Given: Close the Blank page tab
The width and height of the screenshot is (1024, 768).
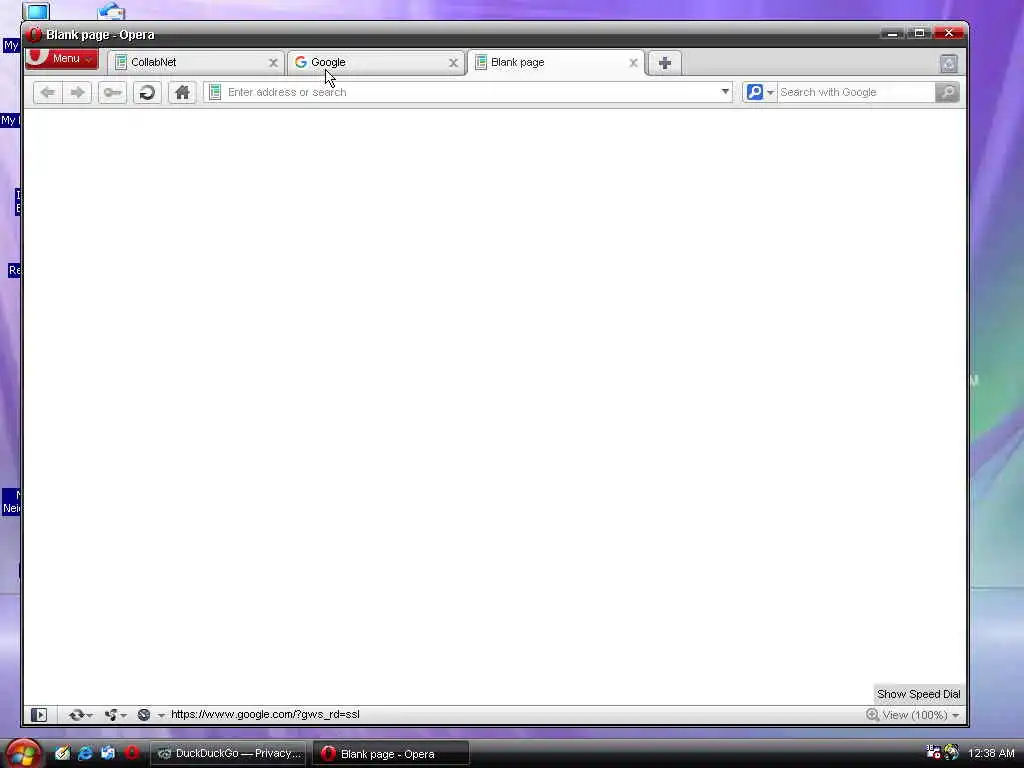Looking at the screenshot, I should pos(633,63).
